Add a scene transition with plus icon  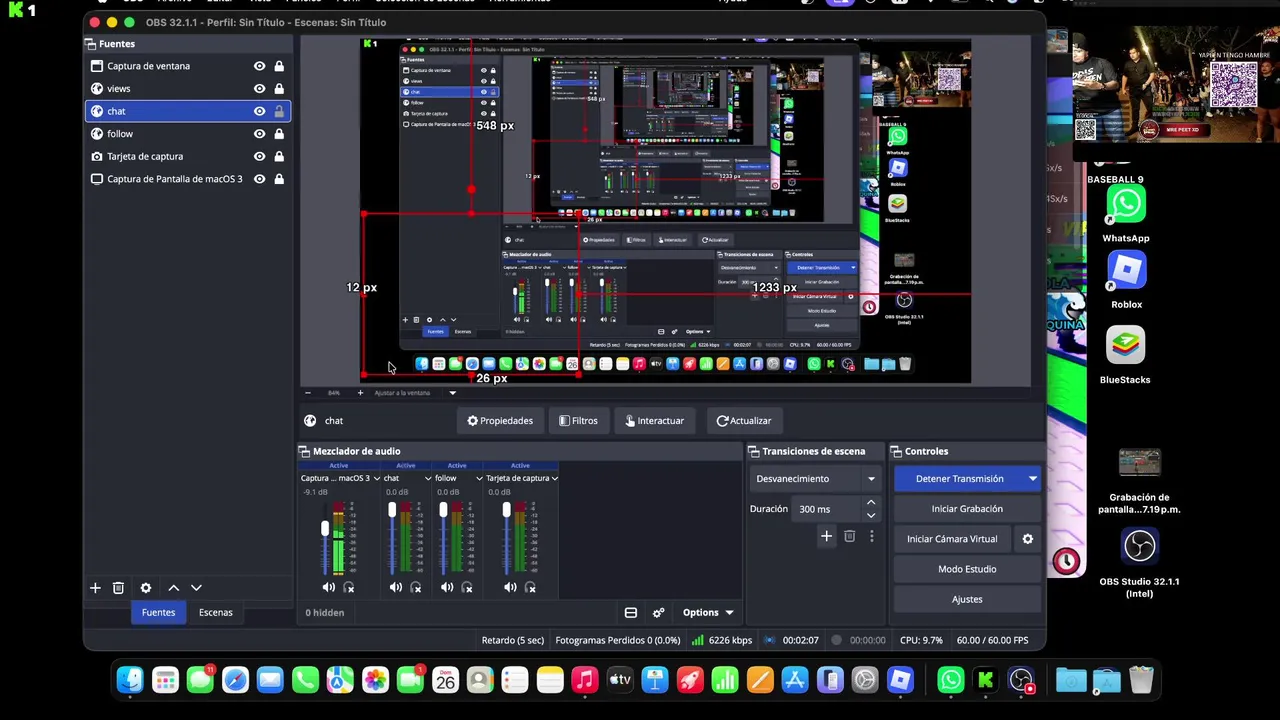[x=826, y=536]
